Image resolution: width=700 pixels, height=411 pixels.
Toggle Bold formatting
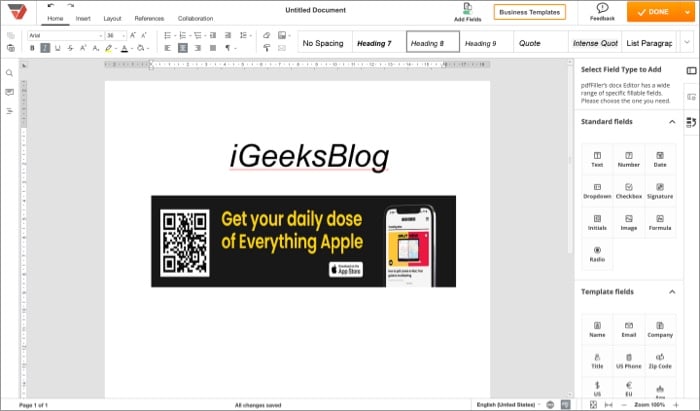click(32, 48)
